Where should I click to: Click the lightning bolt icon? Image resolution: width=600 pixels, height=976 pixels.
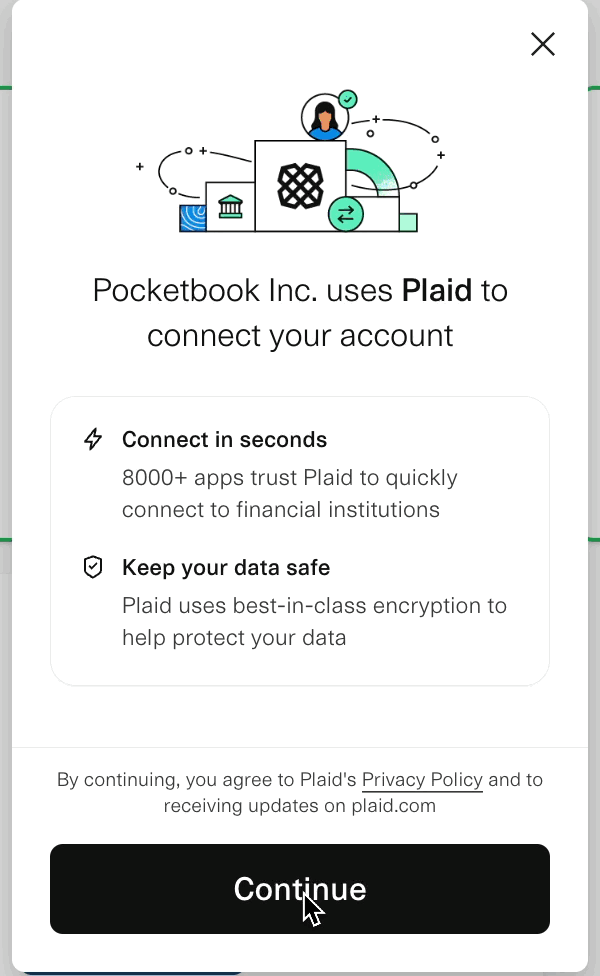93,439
